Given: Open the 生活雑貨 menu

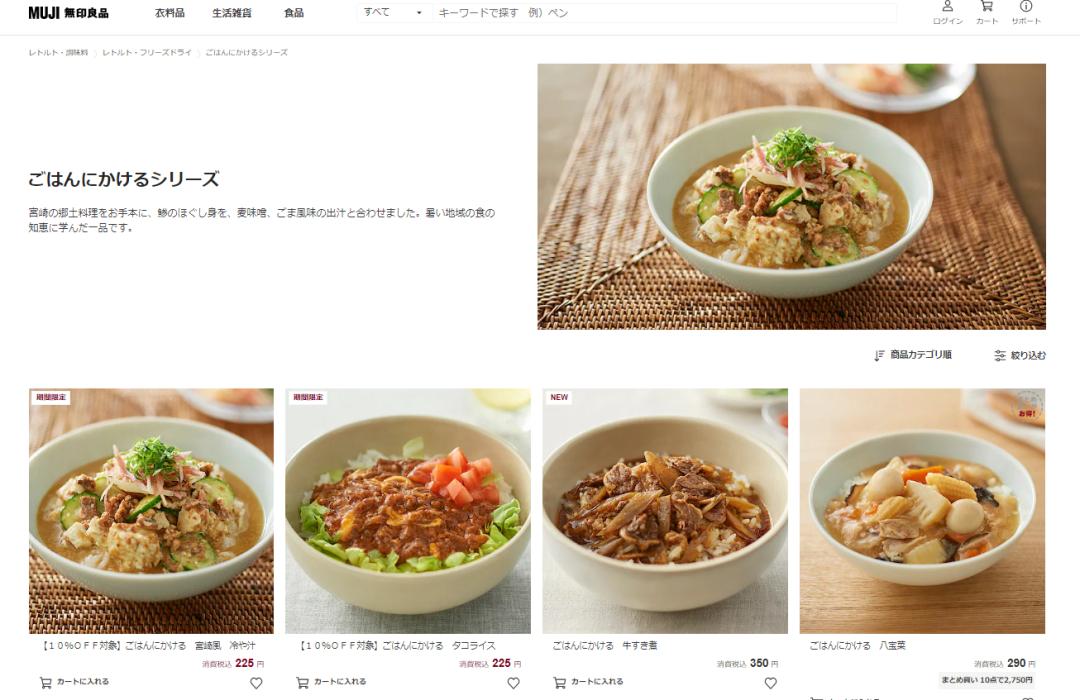Looking at the screenshot, I should 231,13.
